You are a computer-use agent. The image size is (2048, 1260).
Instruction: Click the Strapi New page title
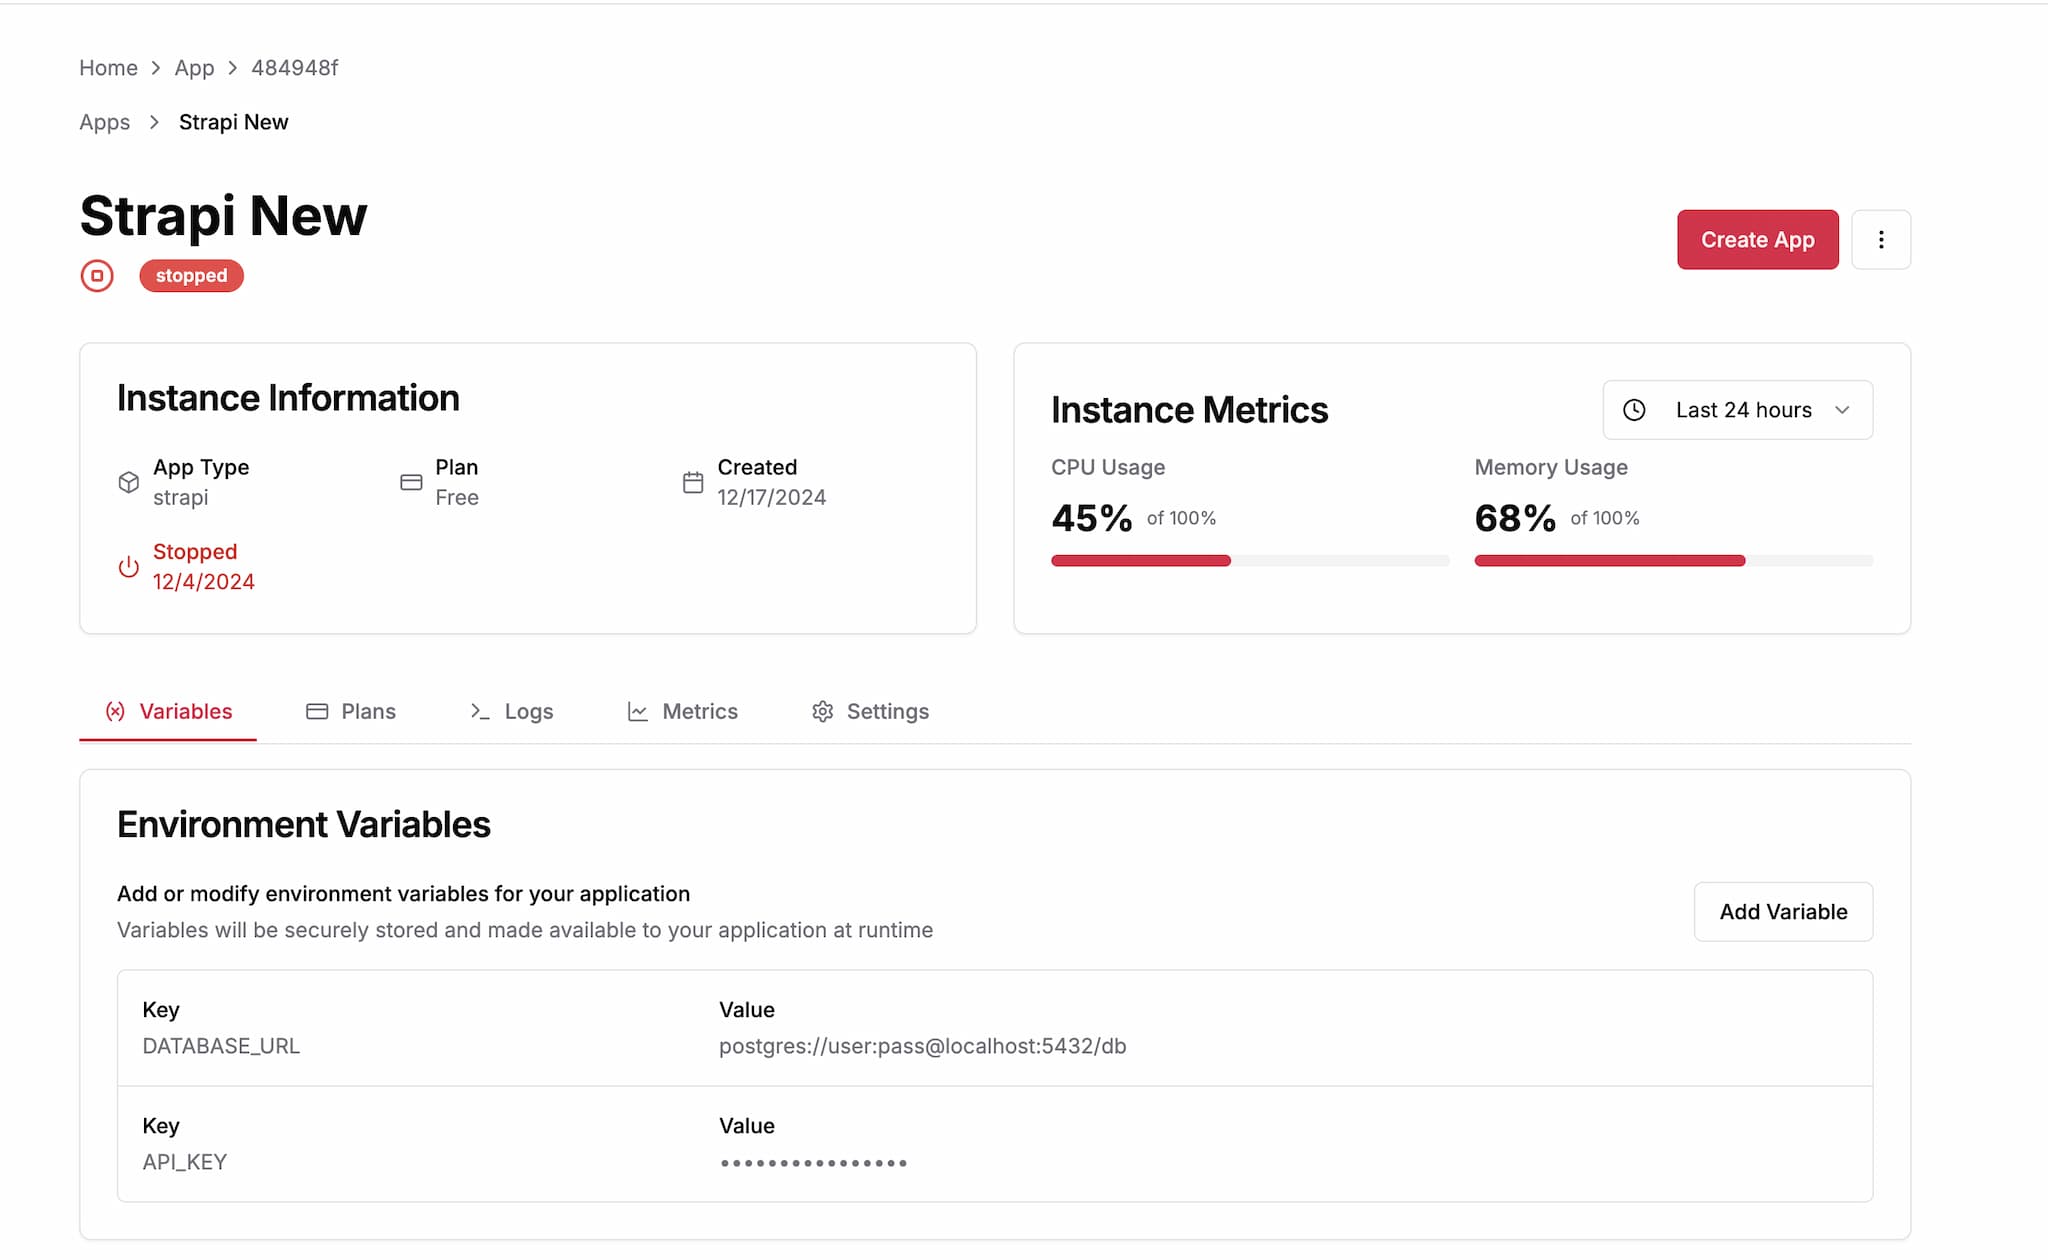tap(224, 216)
